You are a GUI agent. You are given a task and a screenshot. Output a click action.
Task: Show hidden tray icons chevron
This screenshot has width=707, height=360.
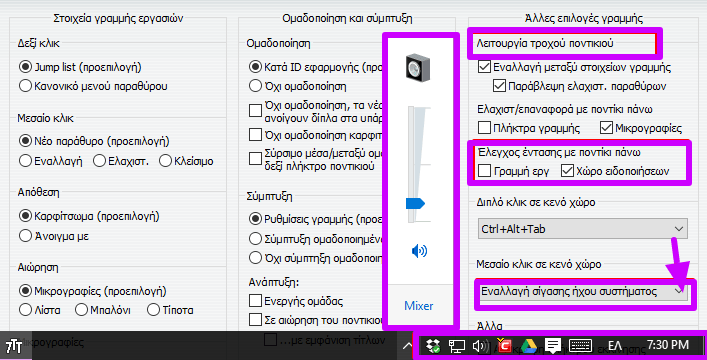(407, 346)
